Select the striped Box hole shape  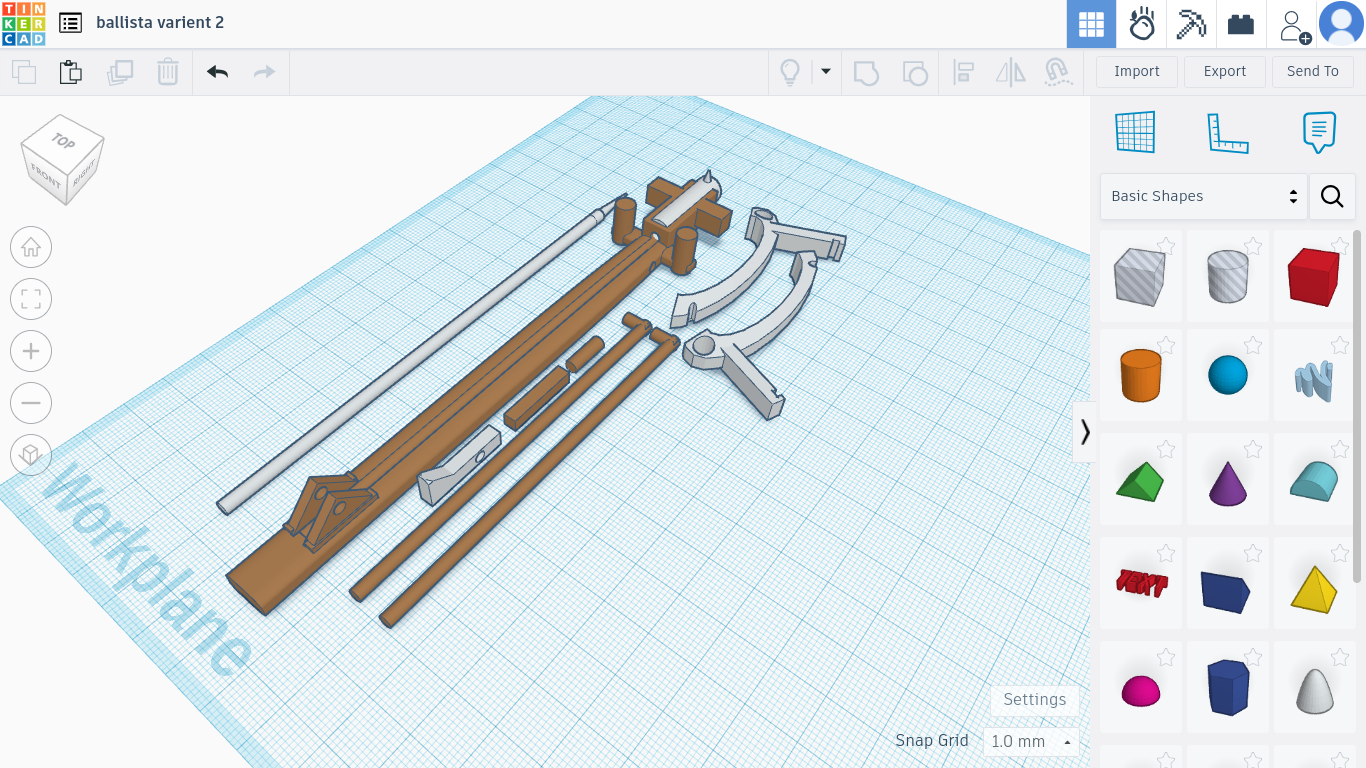(1140, 276)
